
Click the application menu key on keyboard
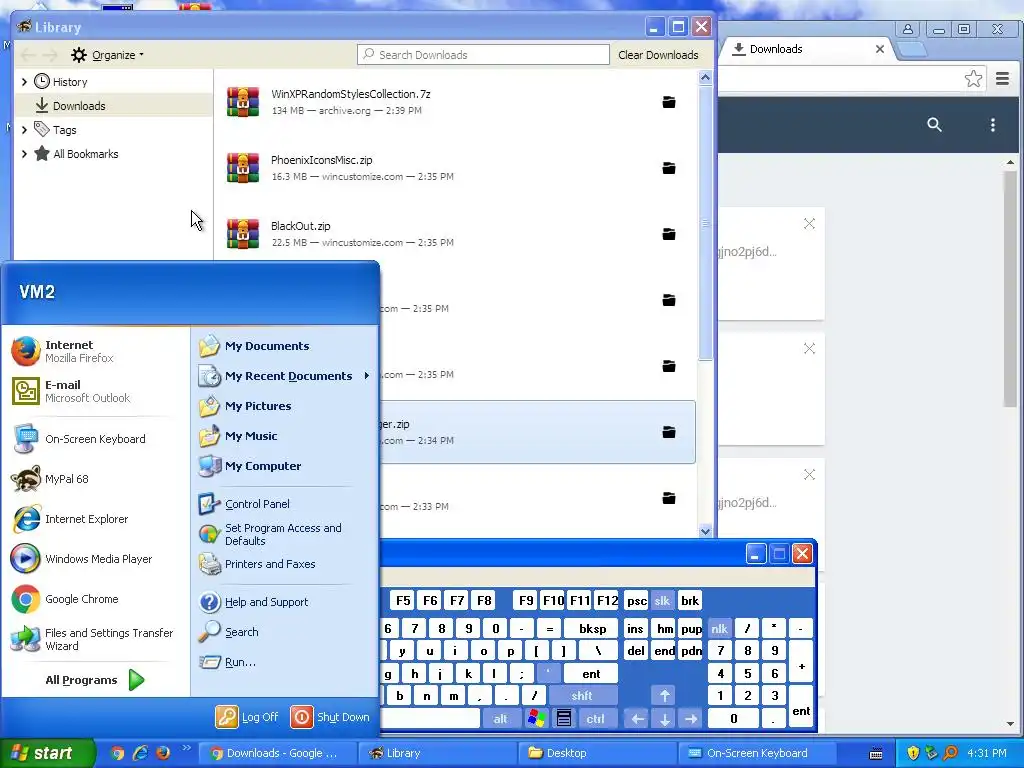(x=564, y=719)
